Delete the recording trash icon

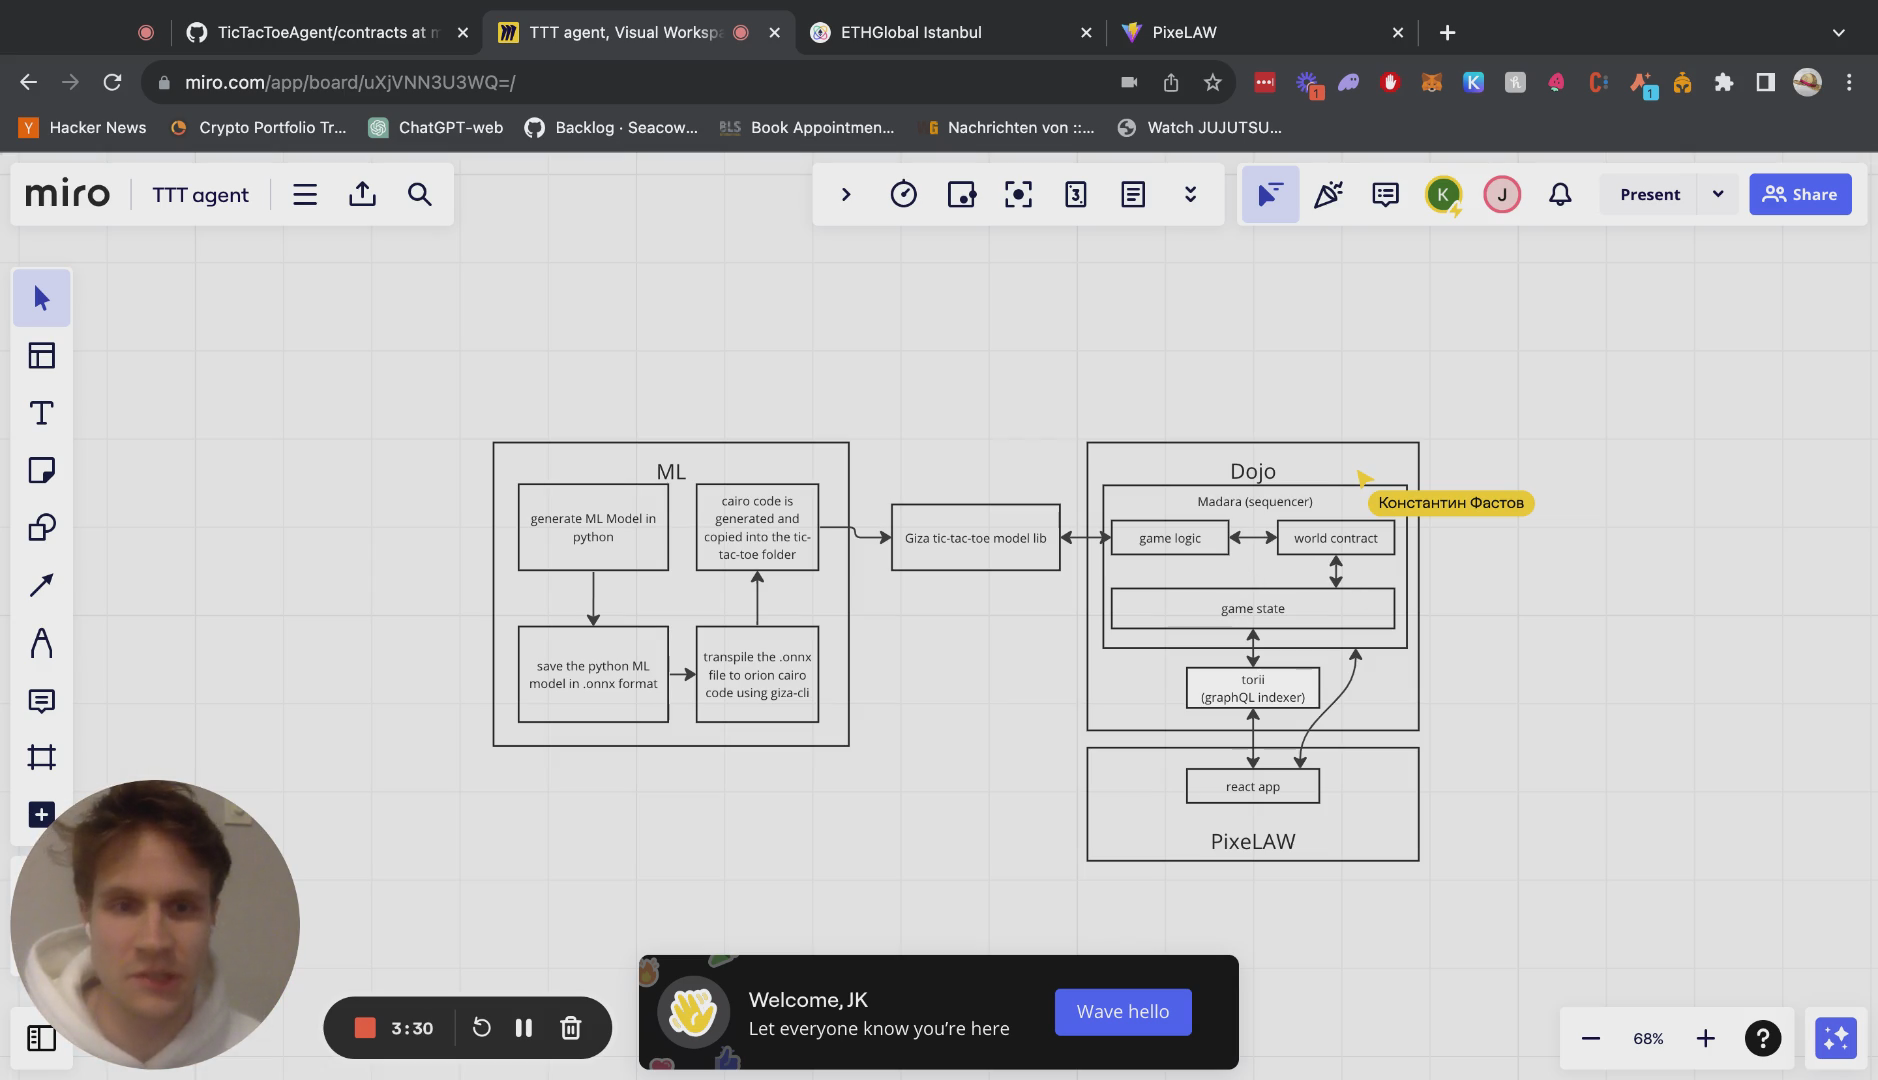coord(571,1028)
